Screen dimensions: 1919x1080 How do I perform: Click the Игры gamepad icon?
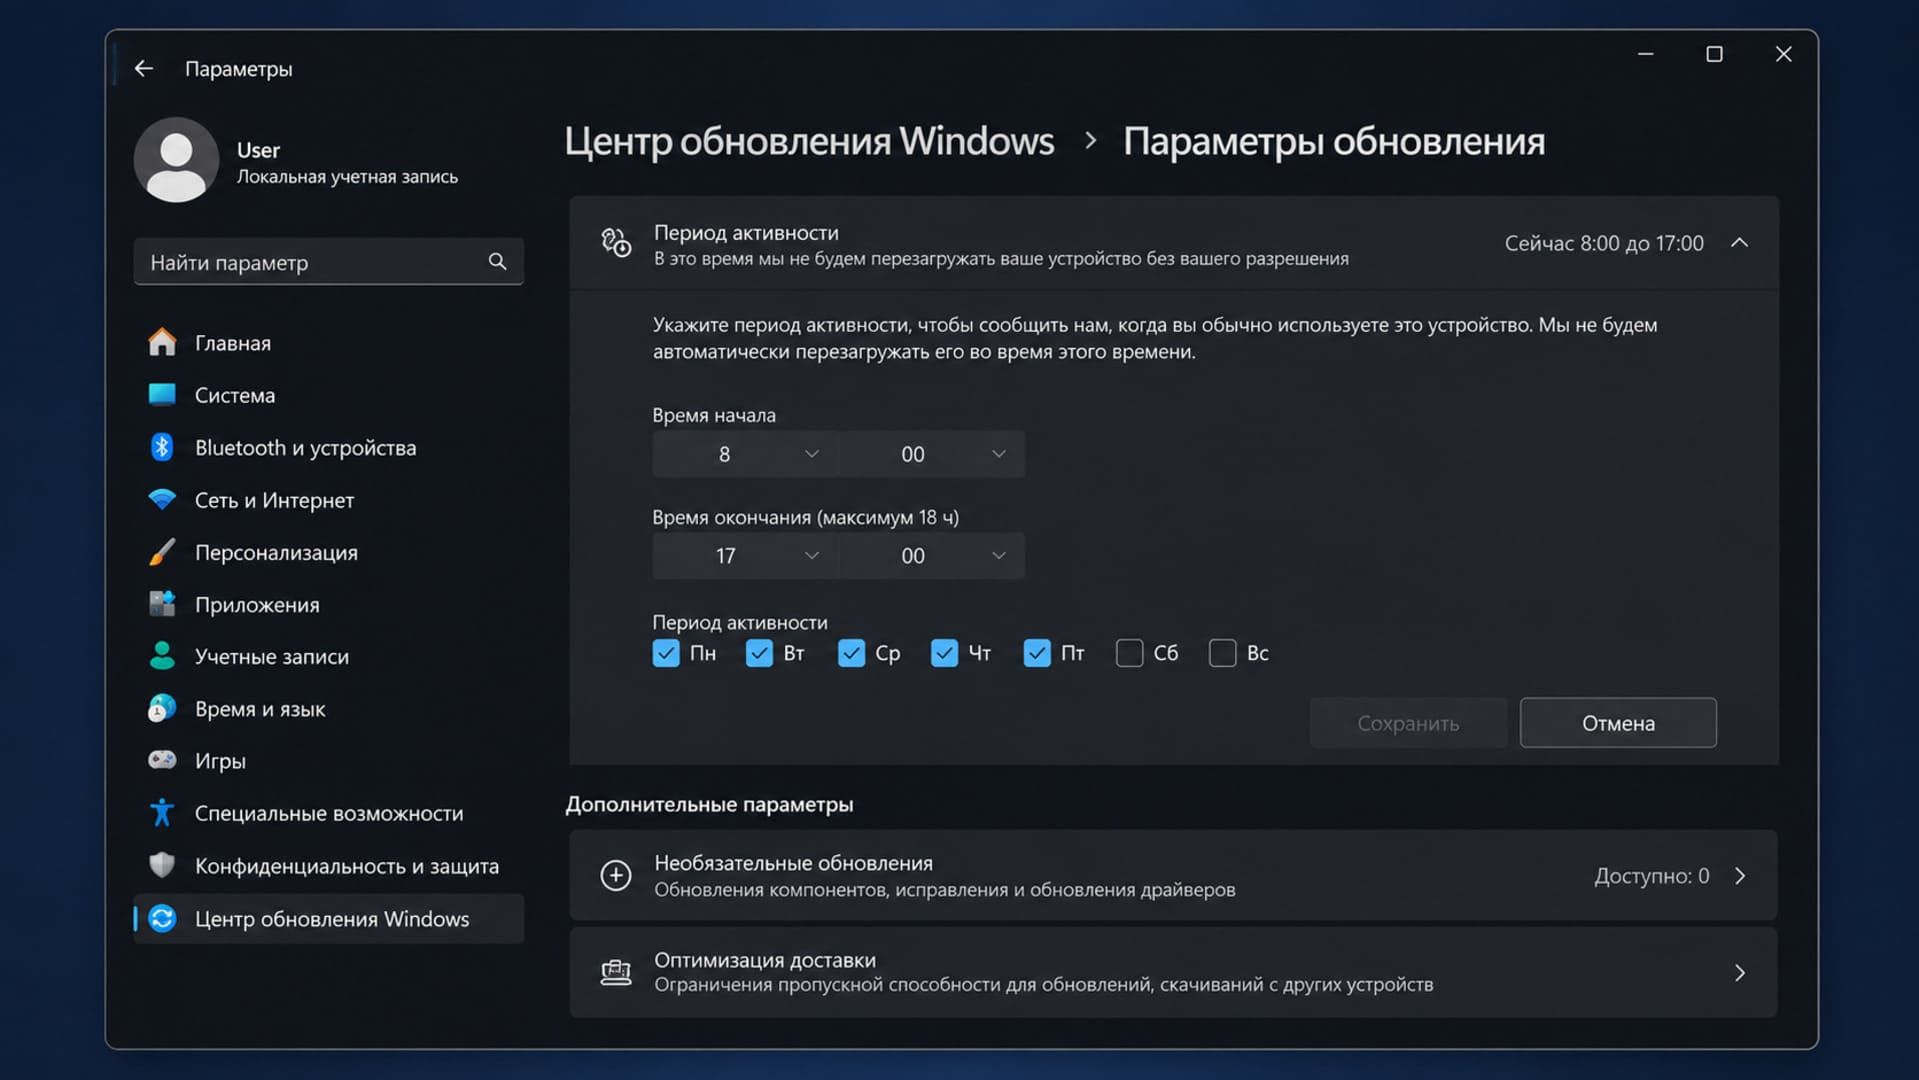[162, 760]
